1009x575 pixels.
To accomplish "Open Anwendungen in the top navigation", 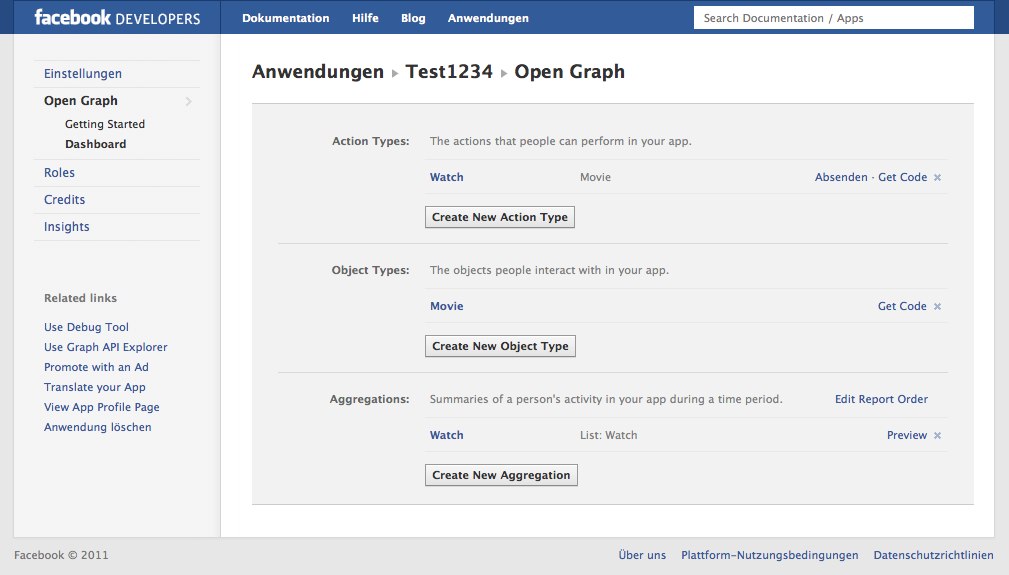I will click(488, 18).
